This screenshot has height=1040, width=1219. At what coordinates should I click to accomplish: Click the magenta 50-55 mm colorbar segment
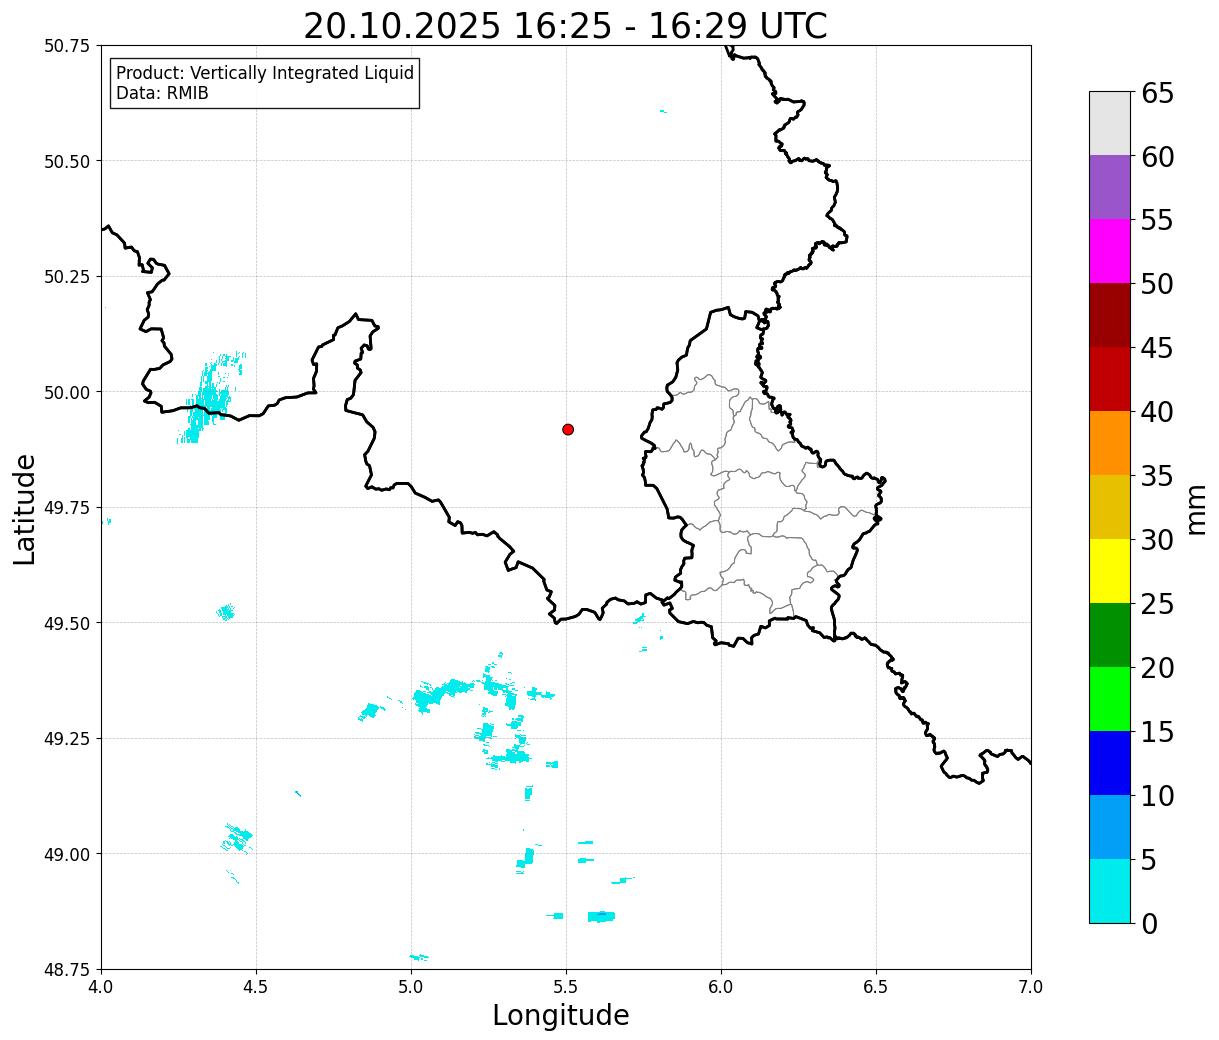point(1110,251)
